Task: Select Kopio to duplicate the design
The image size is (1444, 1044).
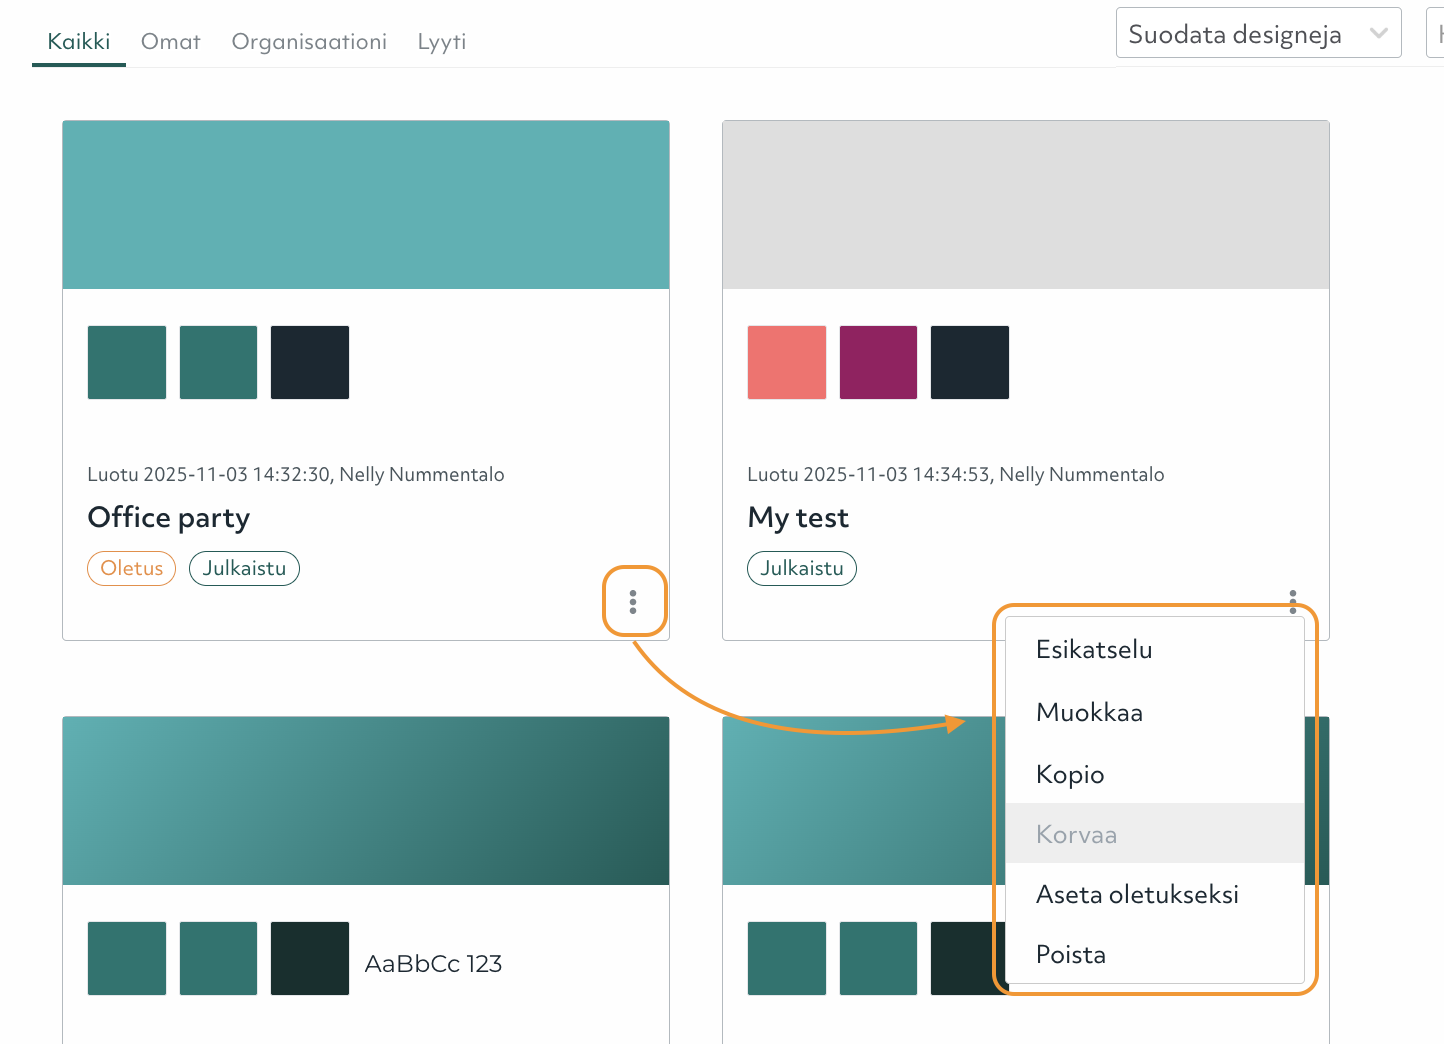Action: click(x=1070, y=773)
